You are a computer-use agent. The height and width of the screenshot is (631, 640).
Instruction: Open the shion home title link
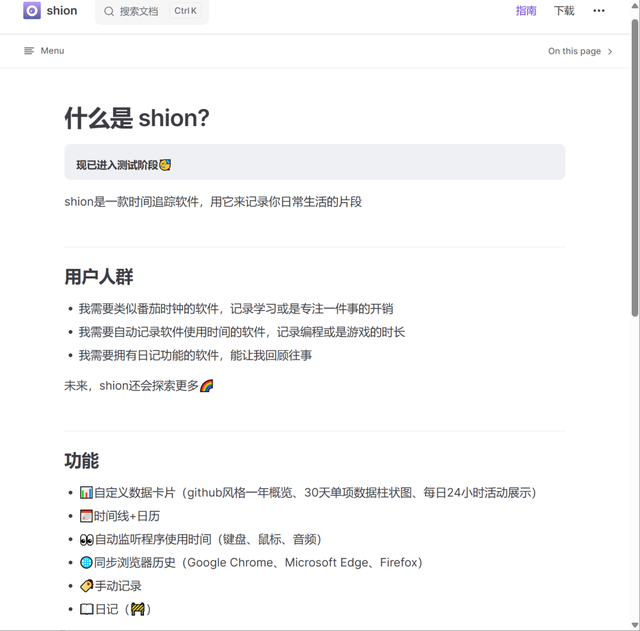62,11
